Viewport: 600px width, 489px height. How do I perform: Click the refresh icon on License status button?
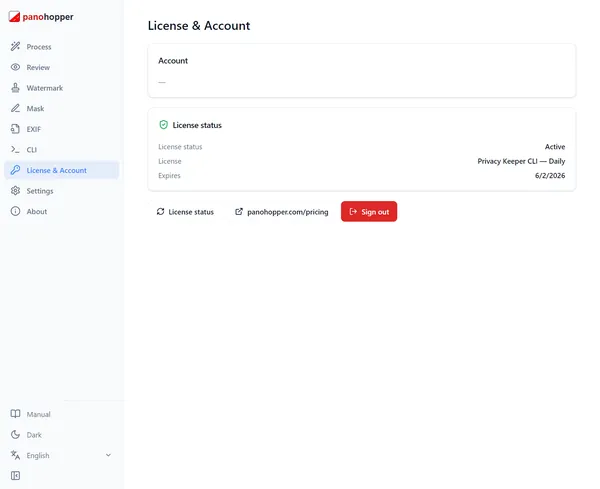pyautogui.click(x=160, y=212)
